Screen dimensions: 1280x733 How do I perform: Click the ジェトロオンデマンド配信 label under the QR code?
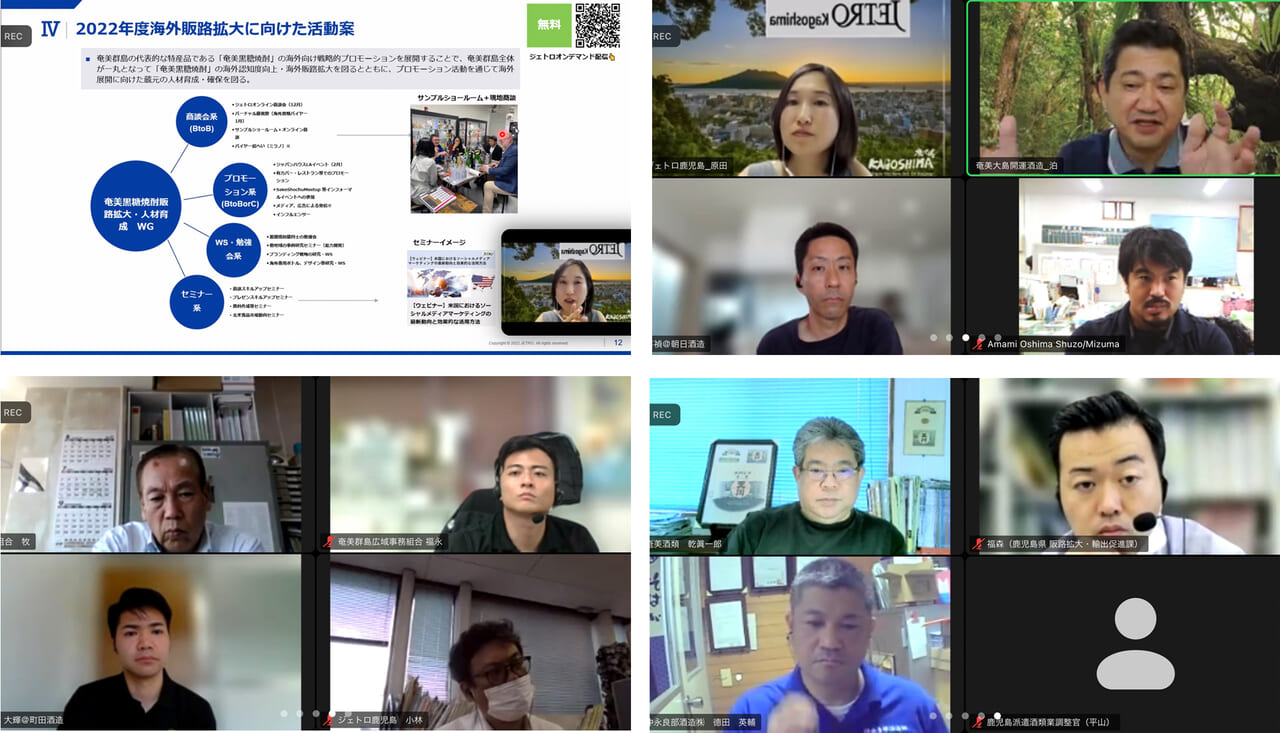[x=573, y=58]
